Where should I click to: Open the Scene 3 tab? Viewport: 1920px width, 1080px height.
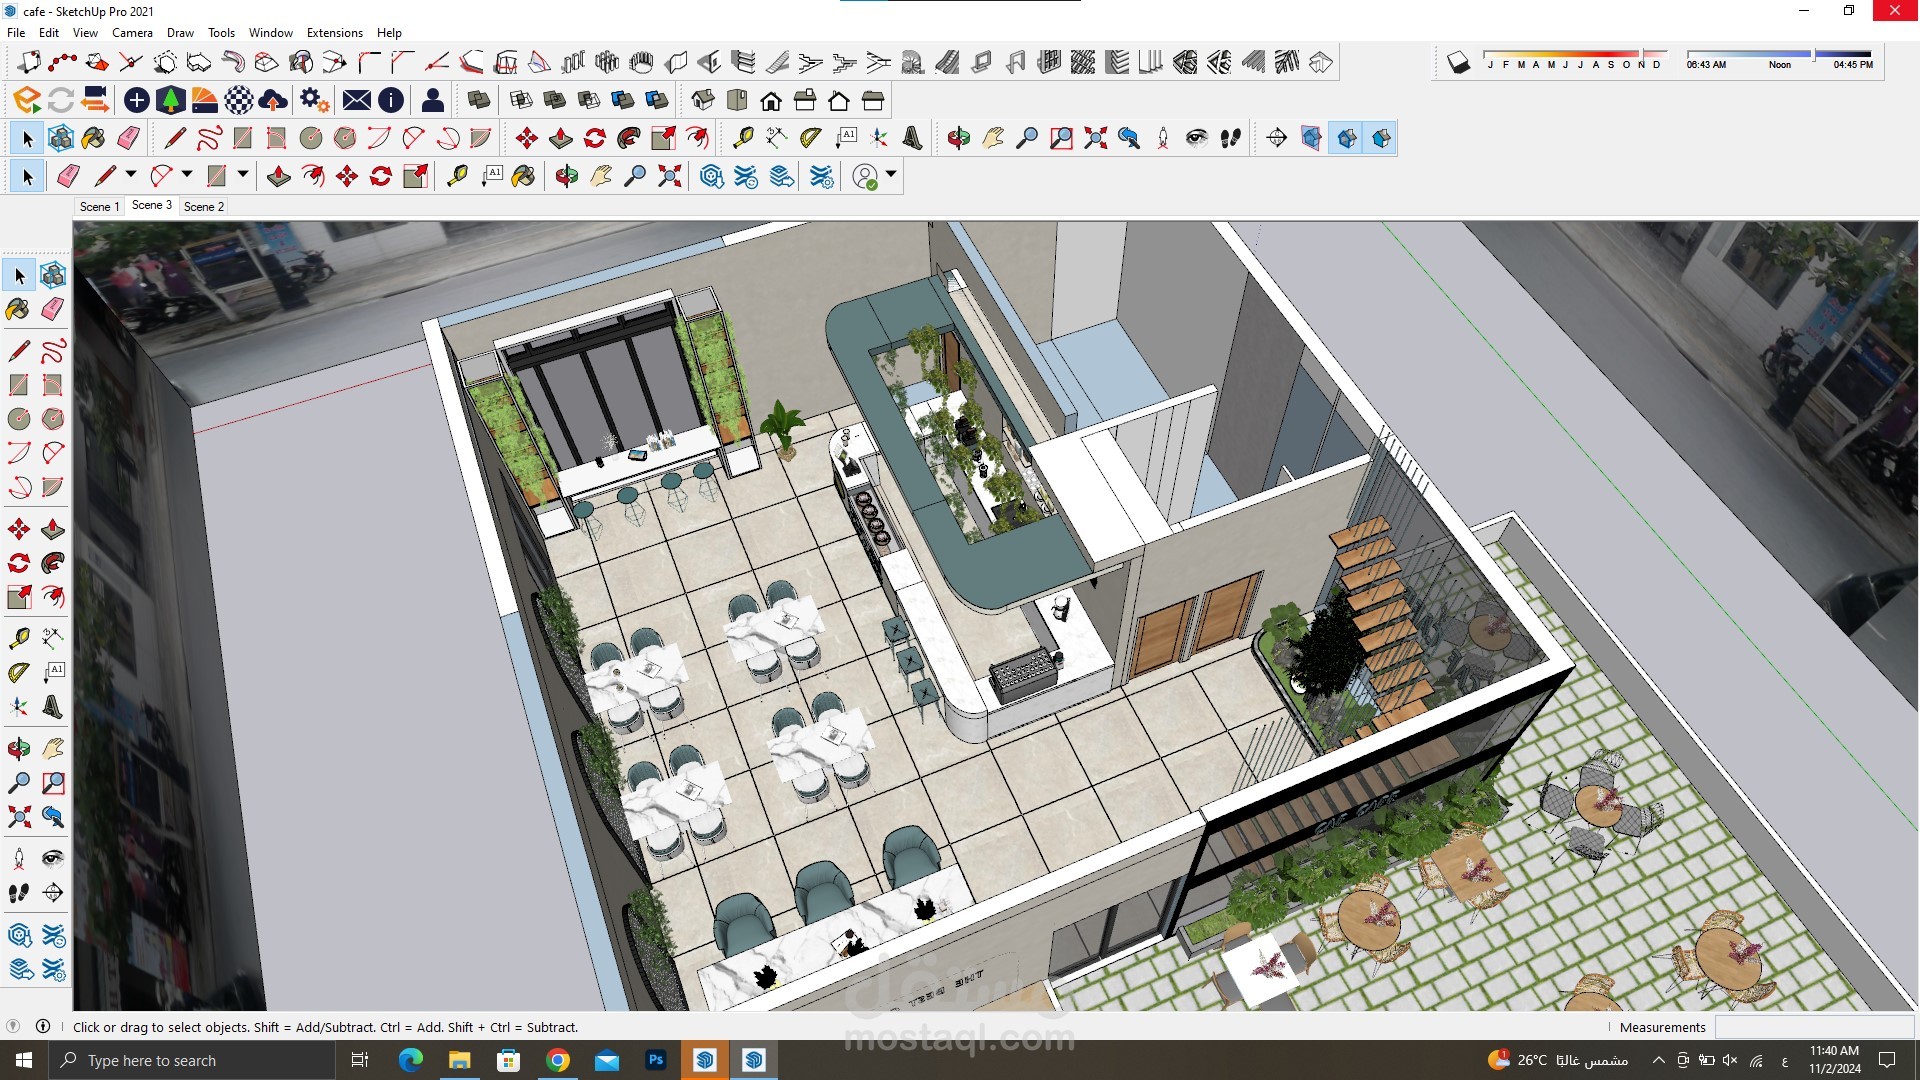point(152,205)
